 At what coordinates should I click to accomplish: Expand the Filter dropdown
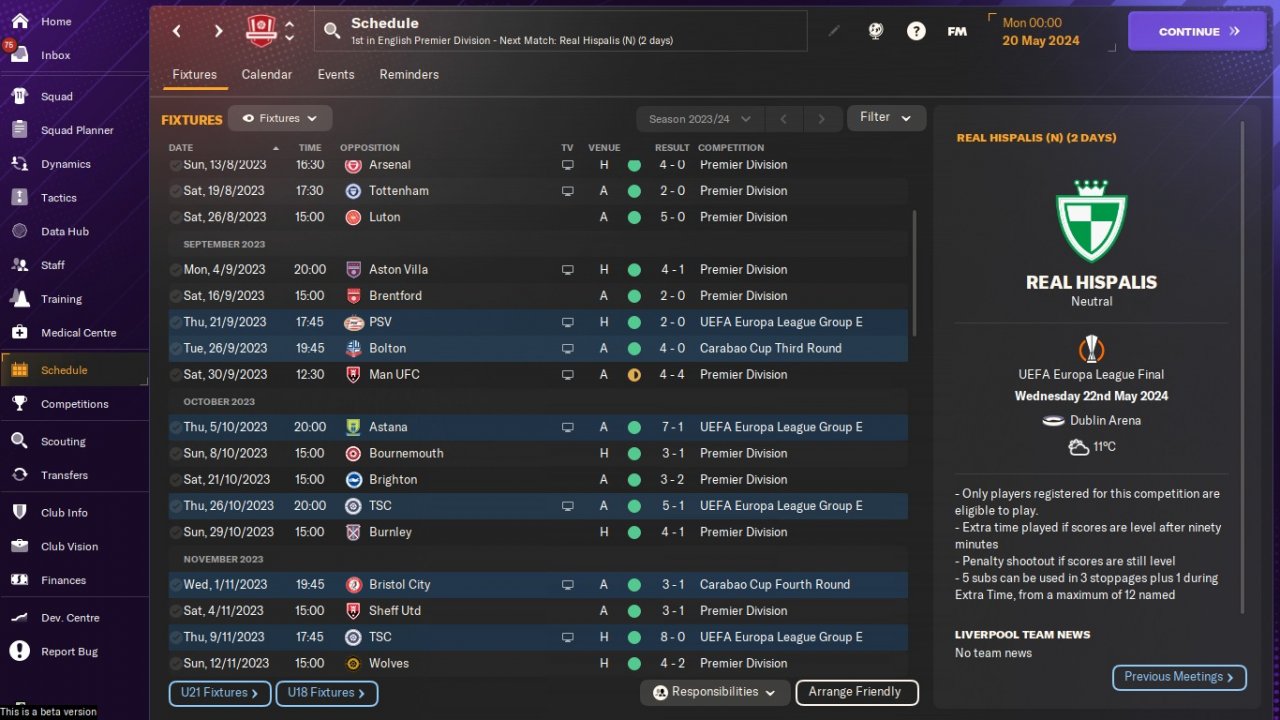(886, 118)
